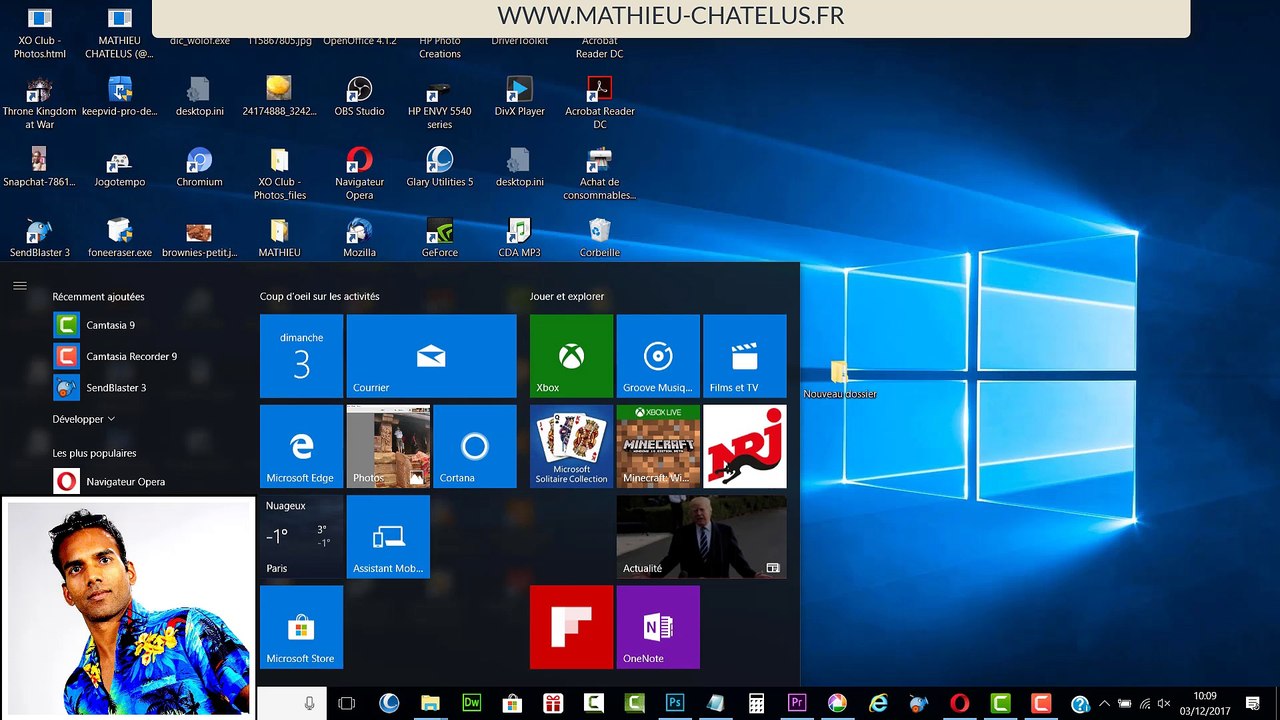Open Task View from the taskbar
The image size is (1280, 720).
347,704
